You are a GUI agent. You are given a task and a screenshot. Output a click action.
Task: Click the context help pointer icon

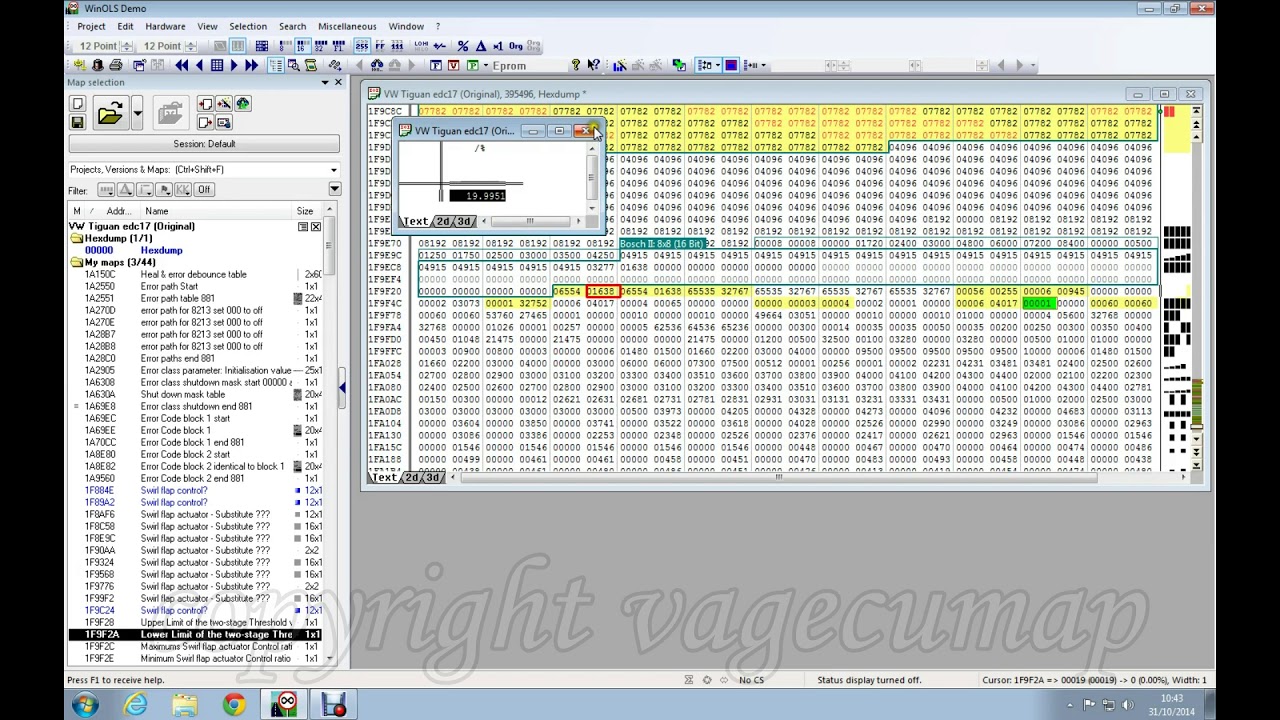[x=593, y=65]
